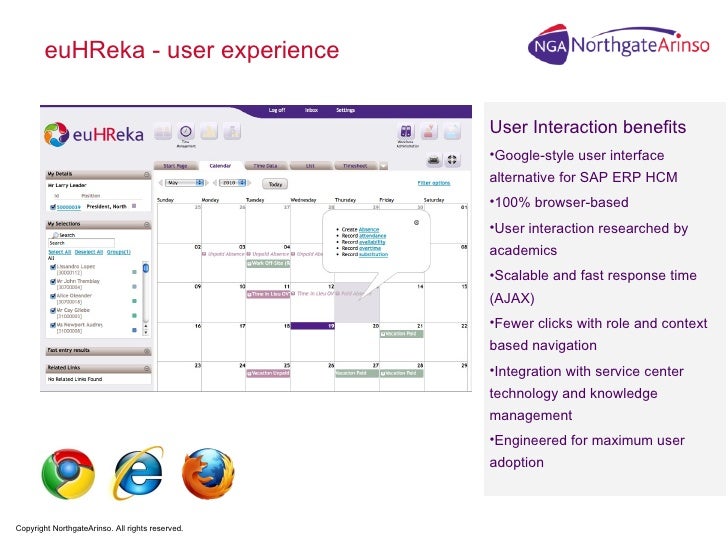The image size is (728, 546).
Task: Collapse the My Selections panel
Action: point(147,225)
